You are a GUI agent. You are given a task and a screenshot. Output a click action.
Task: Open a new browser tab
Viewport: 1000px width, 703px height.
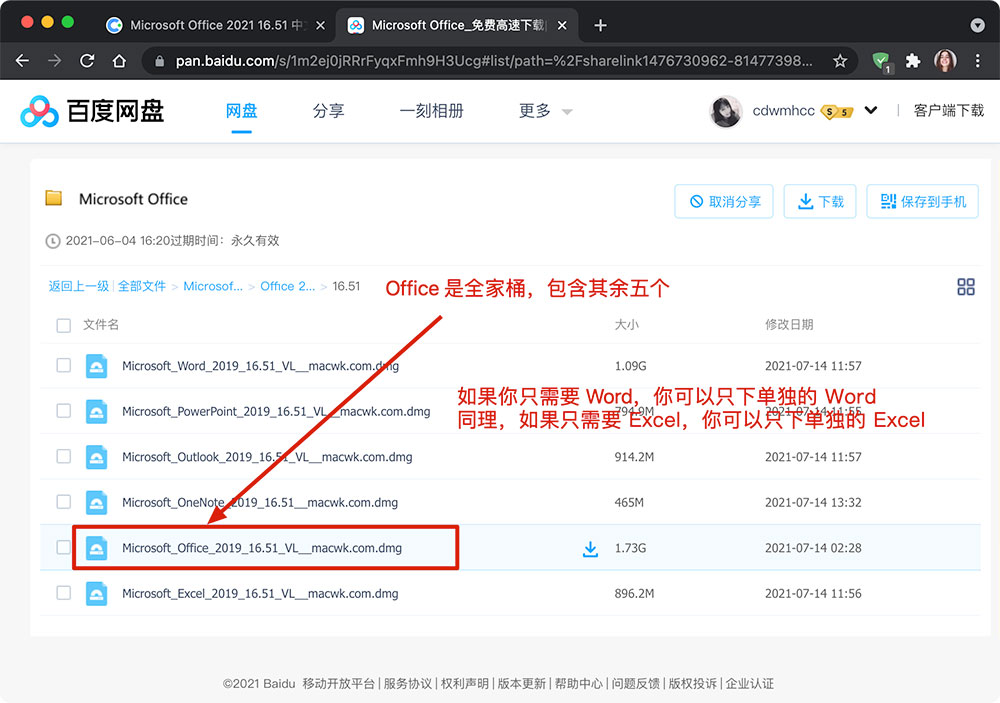pyautogui.click(x=600, y=26)
